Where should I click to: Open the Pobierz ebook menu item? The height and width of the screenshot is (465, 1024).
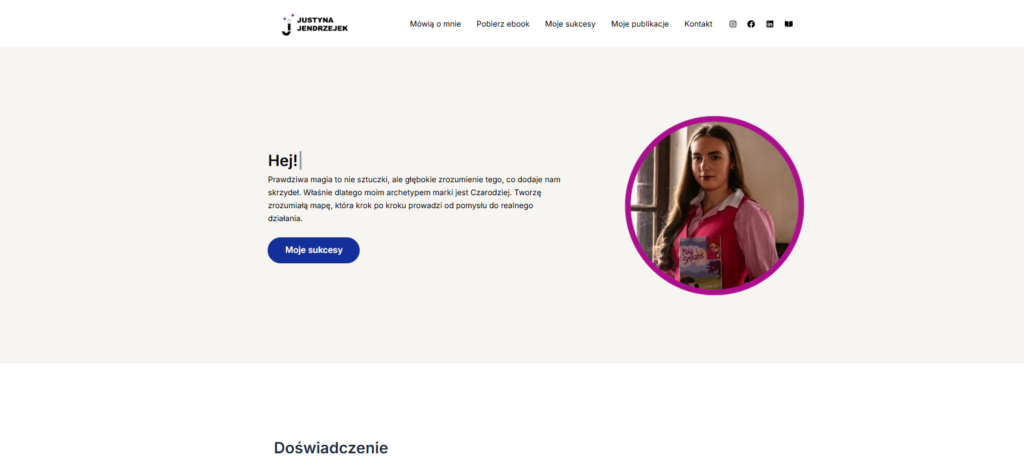click(x=503, y=24)
